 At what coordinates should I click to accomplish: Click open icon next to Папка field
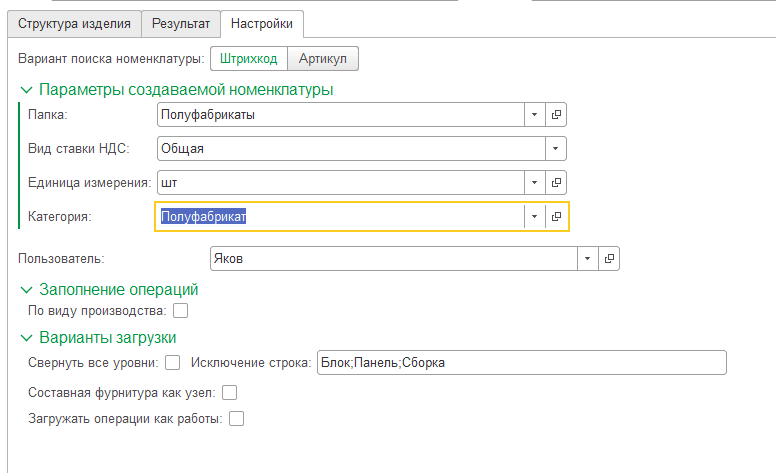[x=556, y=114]
